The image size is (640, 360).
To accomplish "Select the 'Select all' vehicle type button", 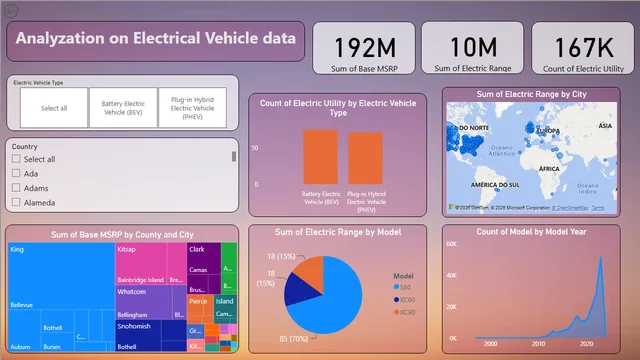I will tap(54, 108).
